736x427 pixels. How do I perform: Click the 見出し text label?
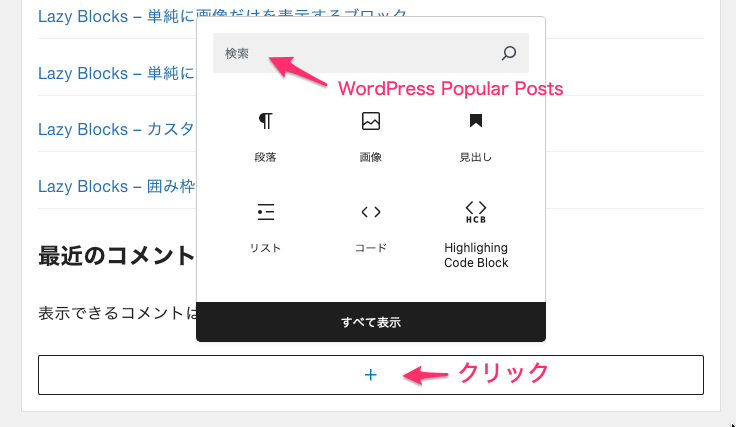coord(476,158)
